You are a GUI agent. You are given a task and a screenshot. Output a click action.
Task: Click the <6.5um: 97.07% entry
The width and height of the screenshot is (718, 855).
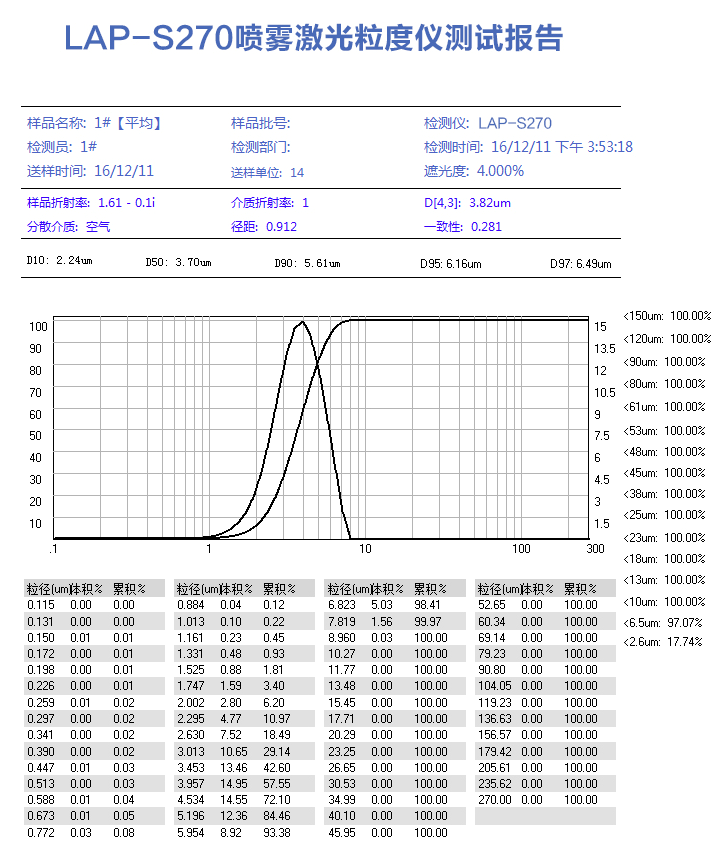[667, 623]
